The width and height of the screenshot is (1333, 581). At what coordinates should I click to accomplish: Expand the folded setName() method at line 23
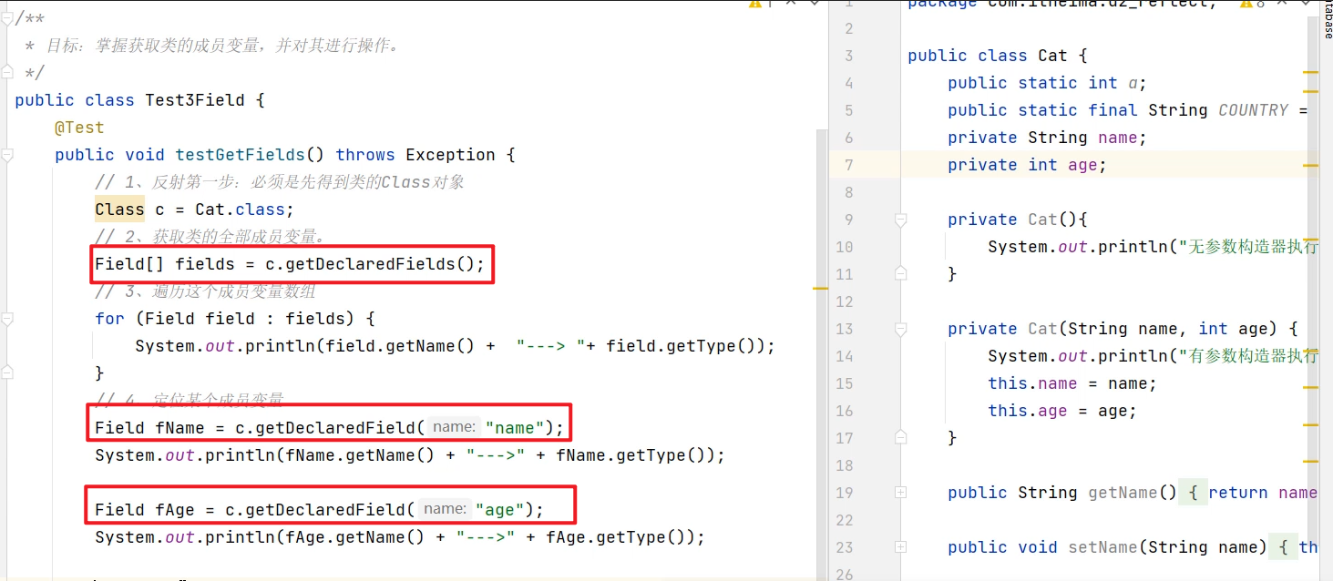(x=900, y=547)
